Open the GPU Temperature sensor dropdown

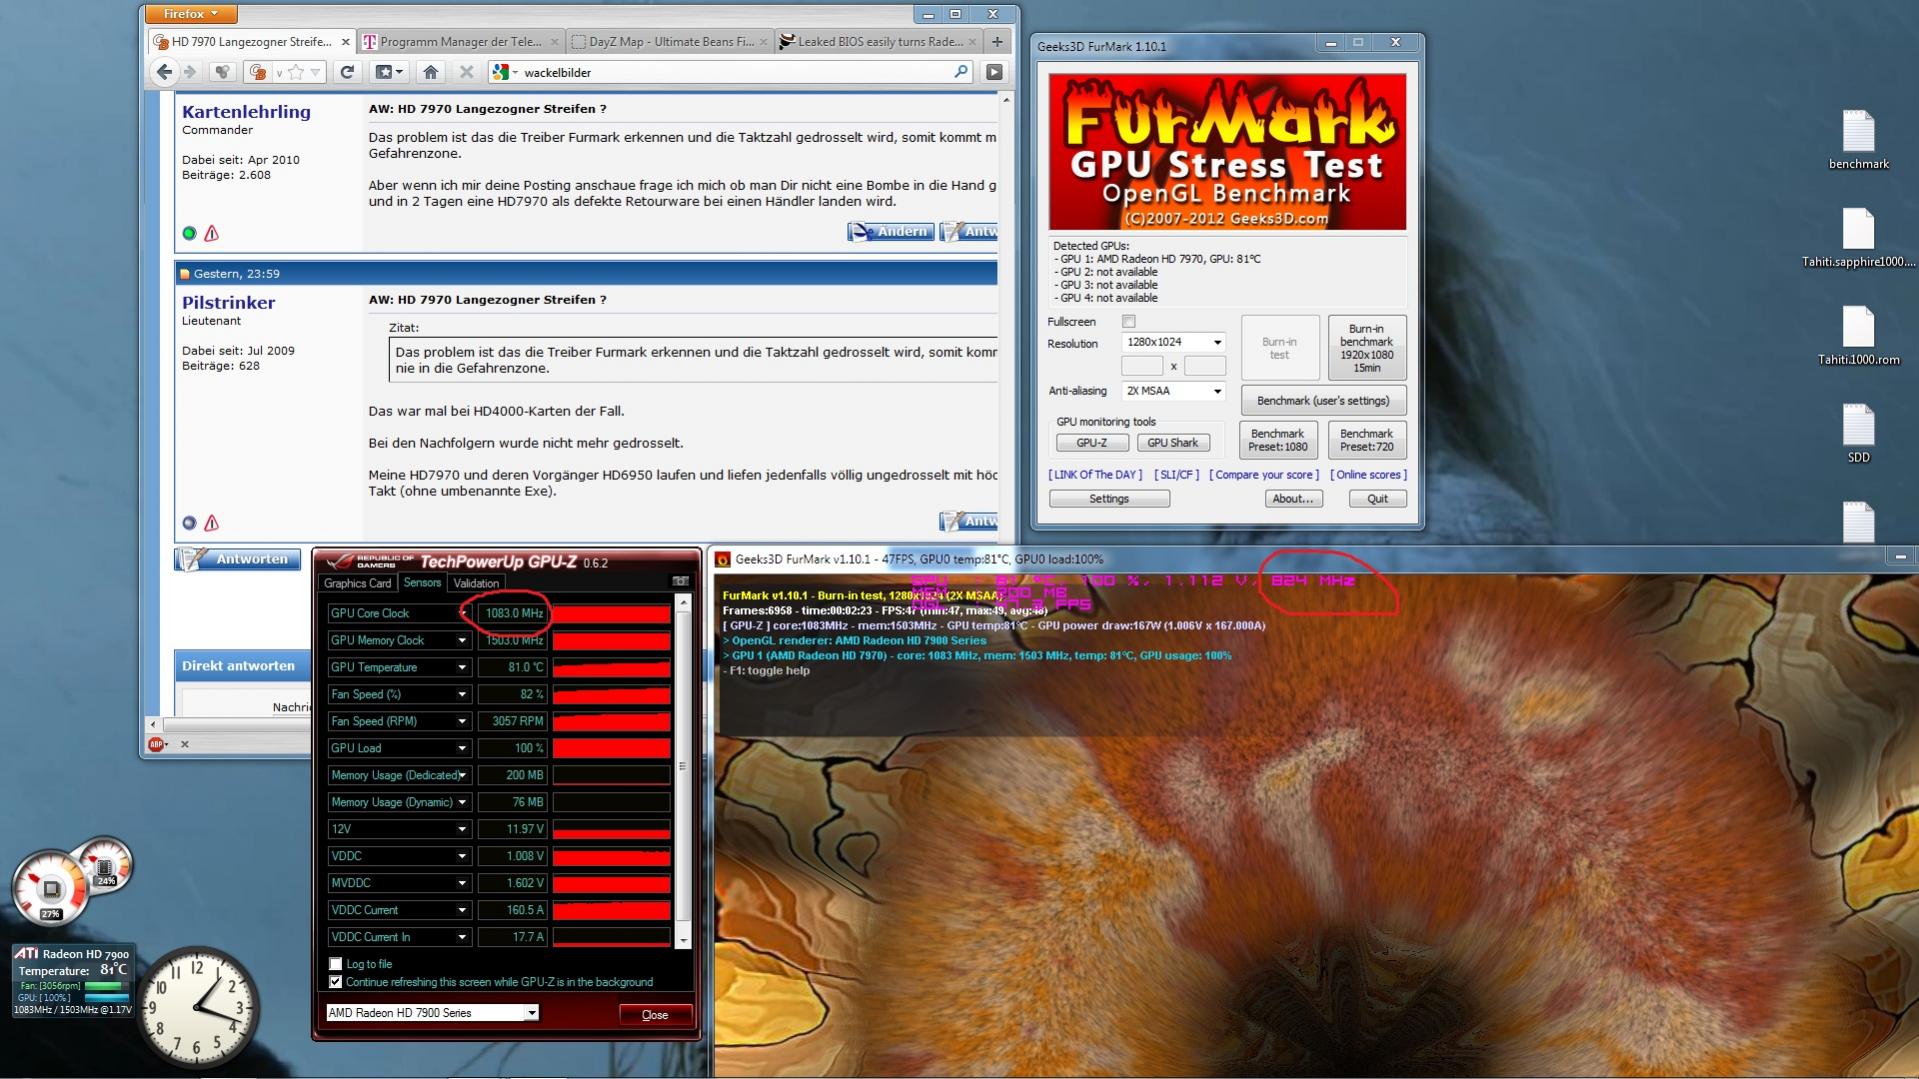tap(462, 667)
